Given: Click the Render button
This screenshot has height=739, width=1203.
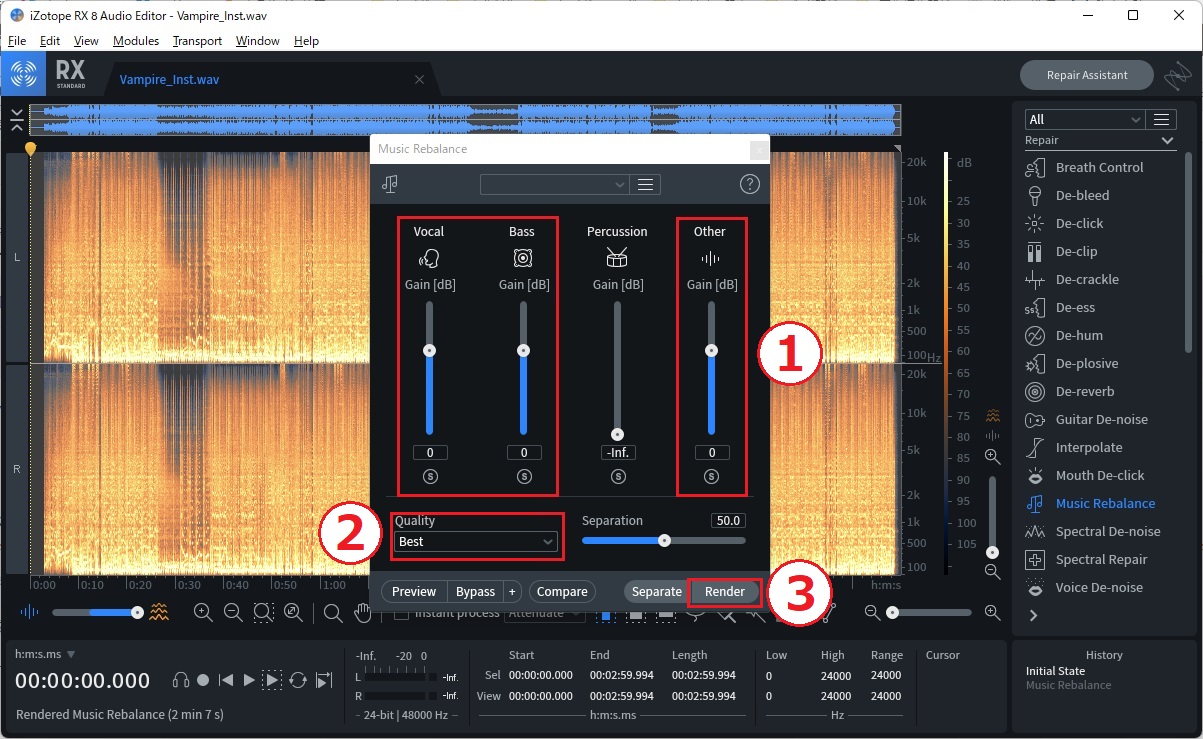Looking at the screenshot, I should coord(725,591).
